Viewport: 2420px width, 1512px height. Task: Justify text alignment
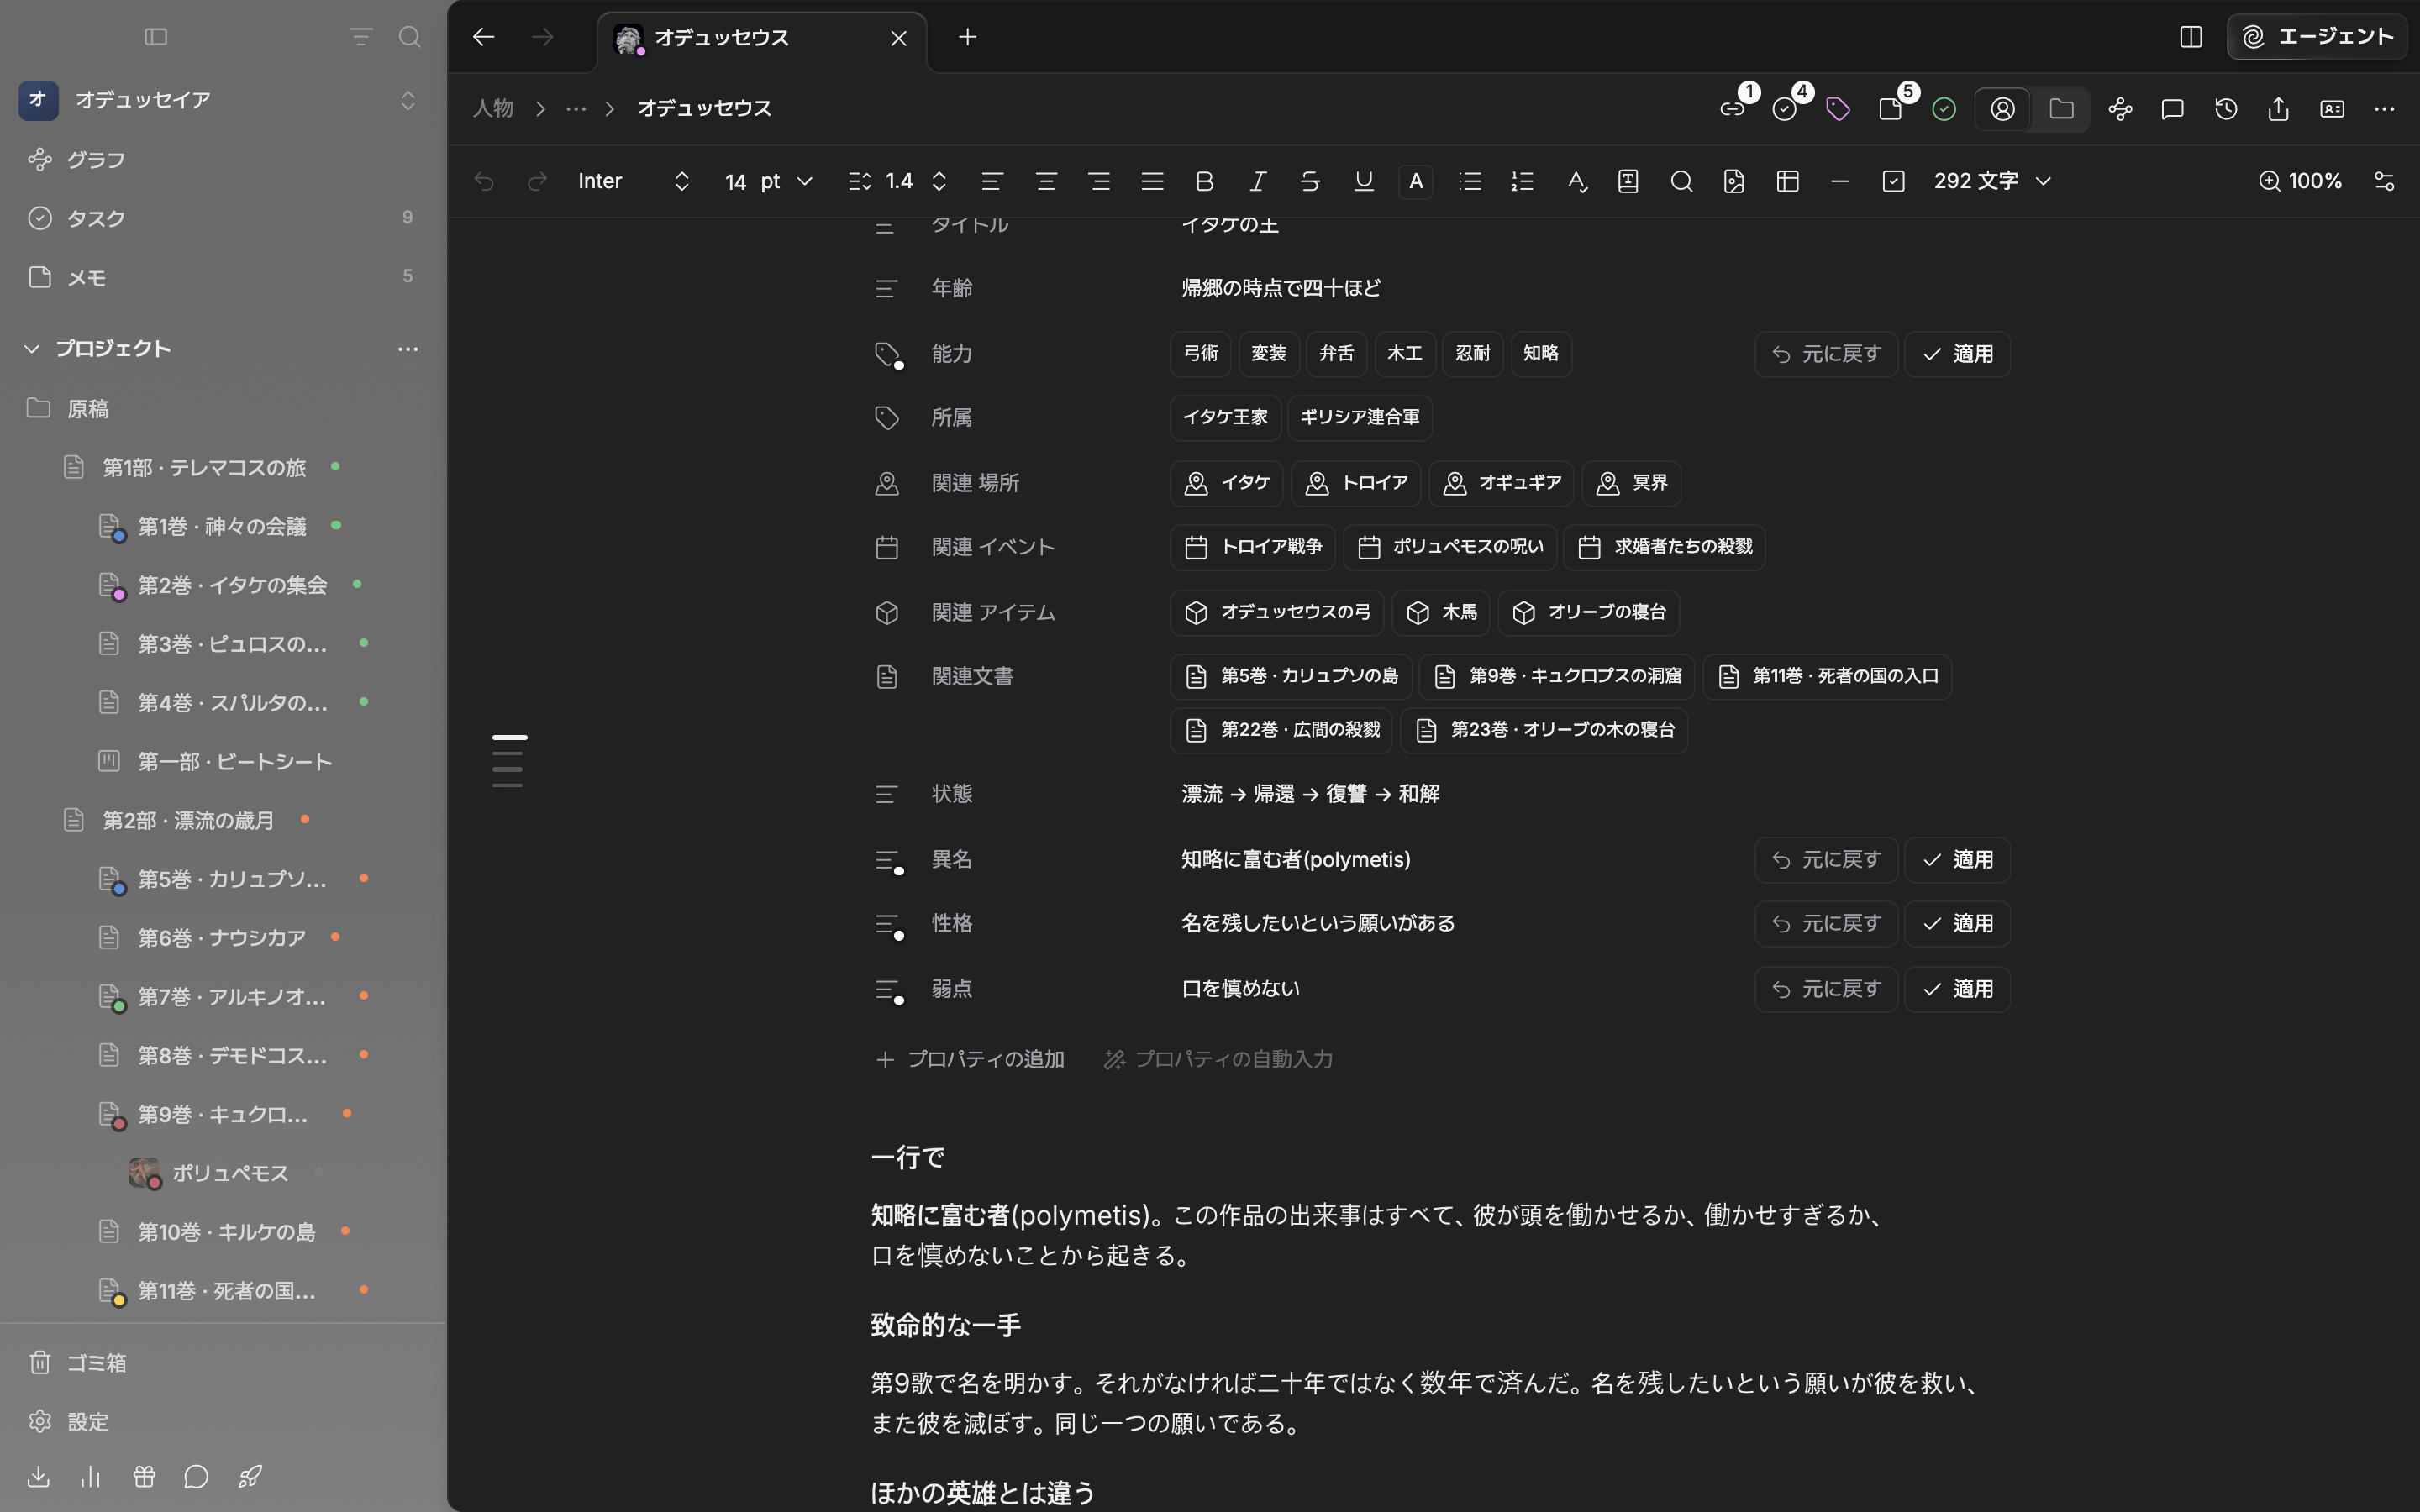click(x=1152, y=181)
